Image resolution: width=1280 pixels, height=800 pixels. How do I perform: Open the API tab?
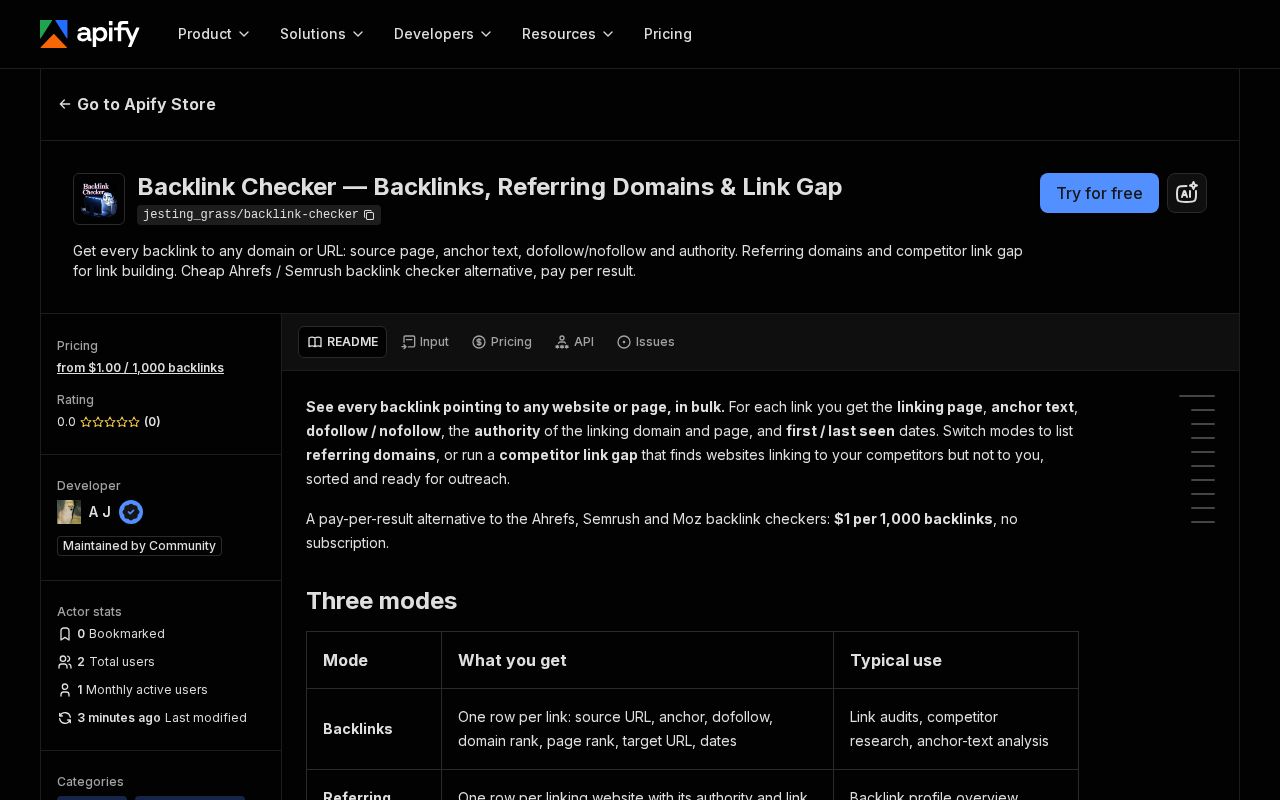tap(574, 342)
